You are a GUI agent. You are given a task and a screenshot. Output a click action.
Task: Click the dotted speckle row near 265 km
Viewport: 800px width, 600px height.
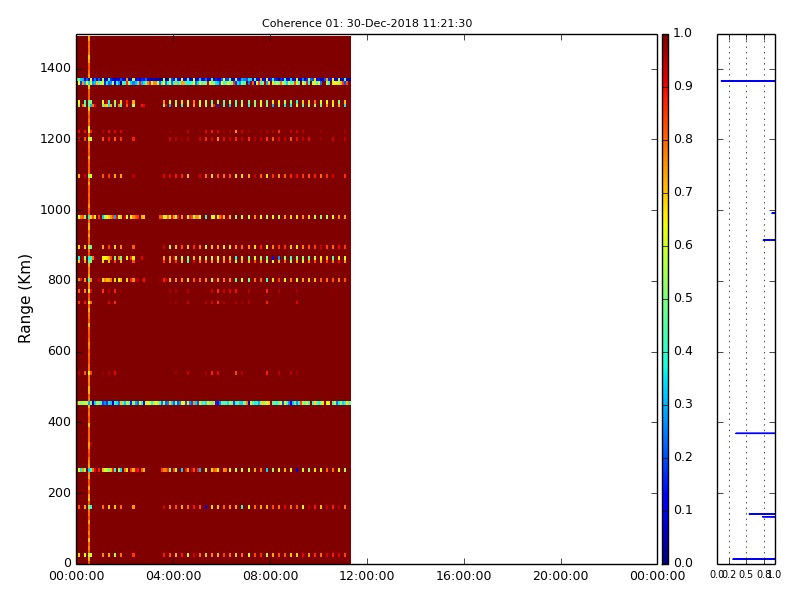coord(212,470)
